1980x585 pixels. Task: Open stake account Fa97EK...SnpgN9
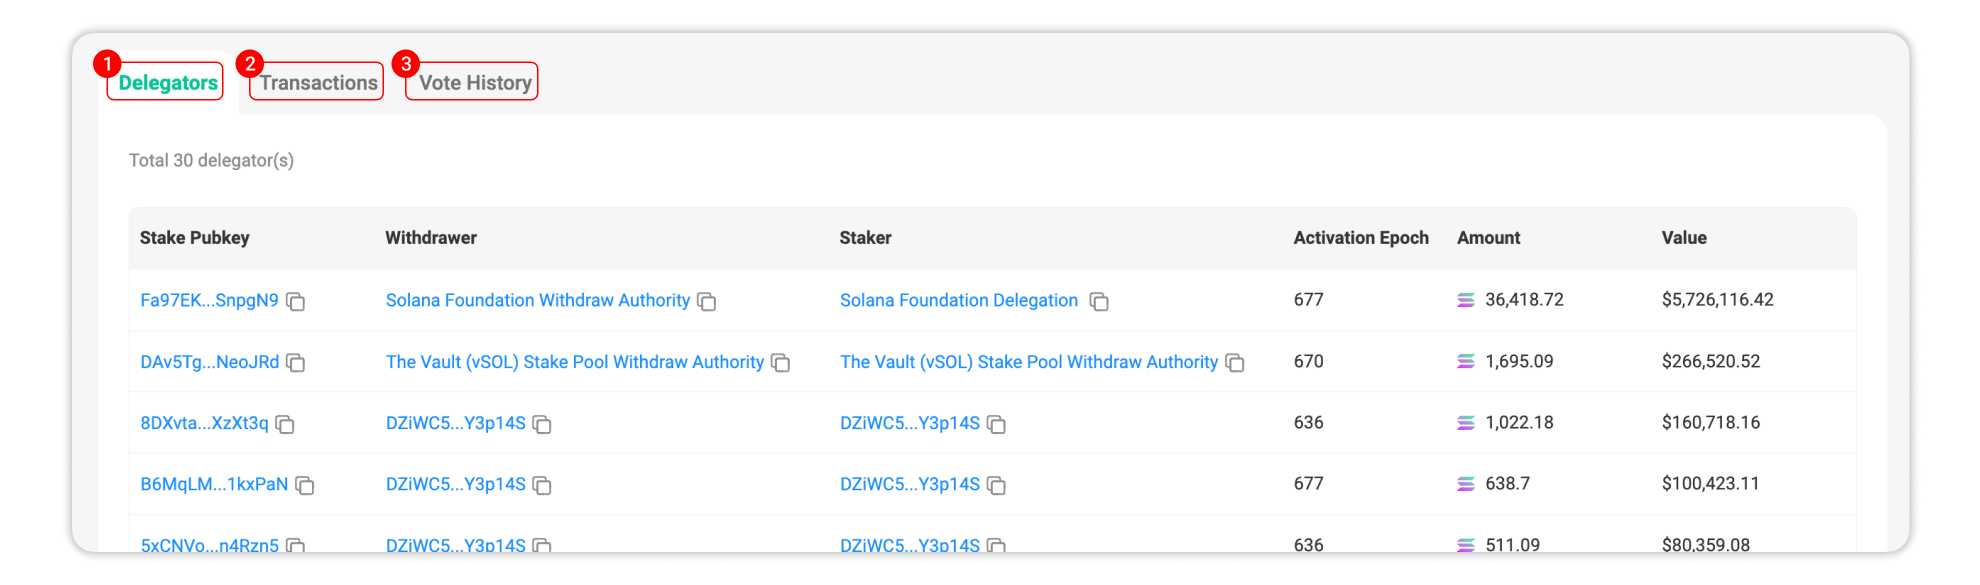coord(209,300)
